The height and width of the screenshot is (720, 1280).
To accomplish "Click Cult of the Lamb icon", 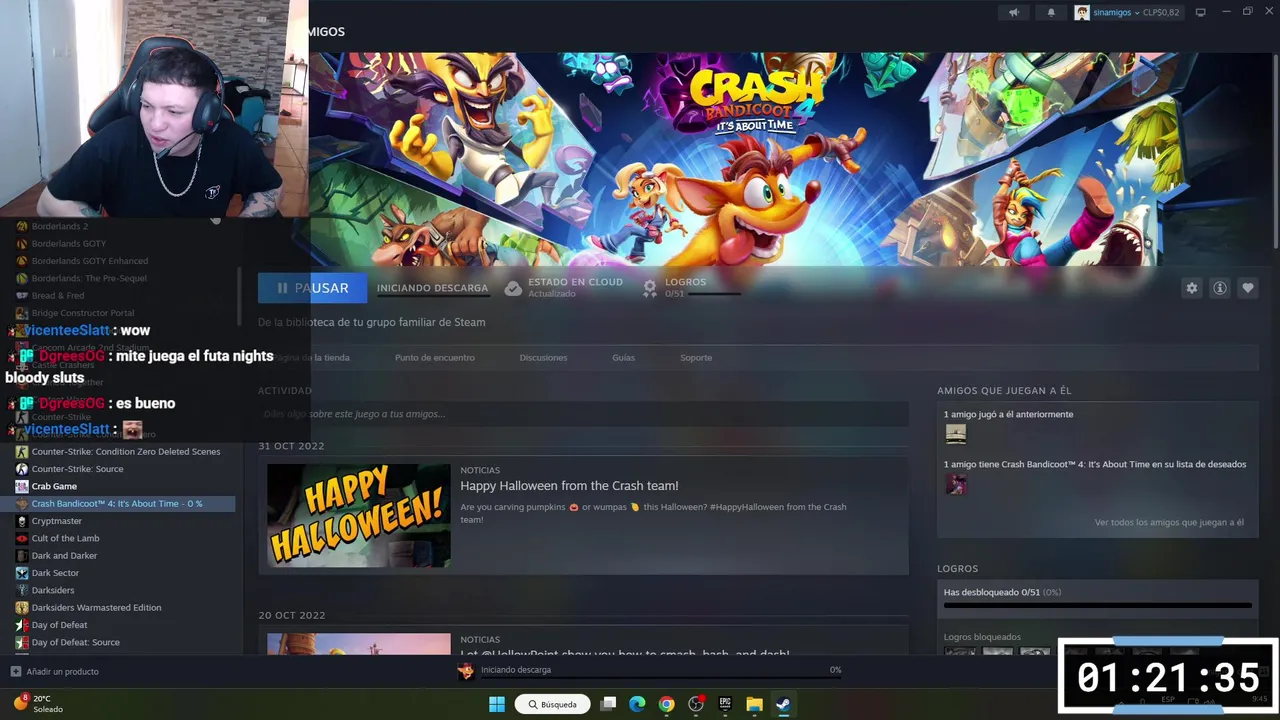I will point(21,538).
